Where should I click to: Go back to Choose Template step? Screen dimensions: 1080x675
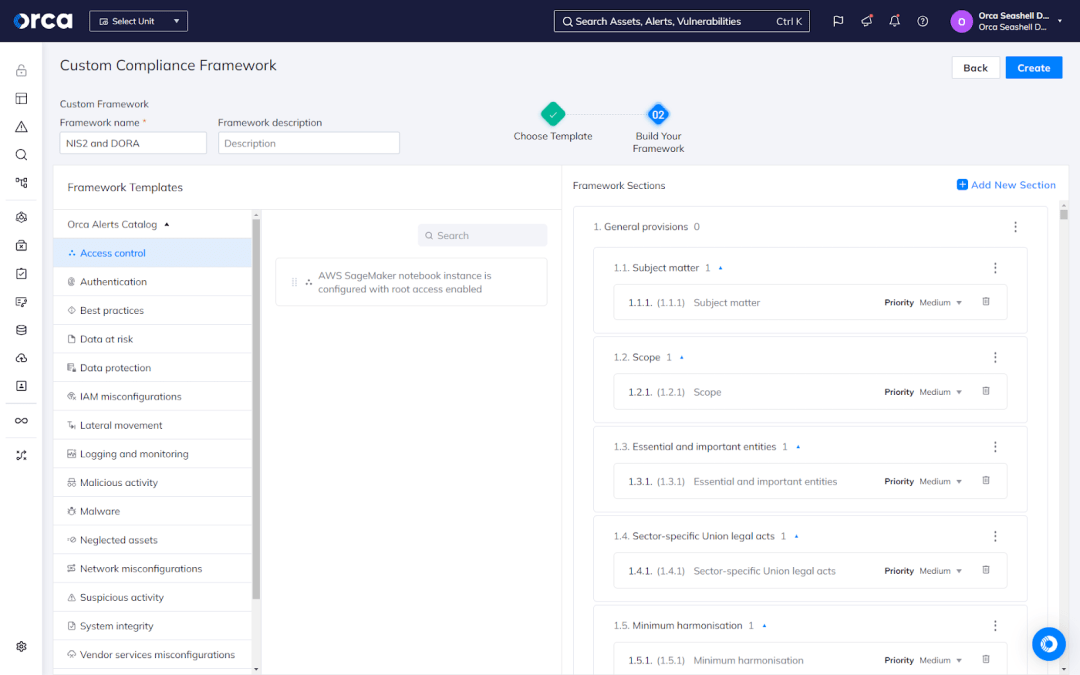point(553,114)
